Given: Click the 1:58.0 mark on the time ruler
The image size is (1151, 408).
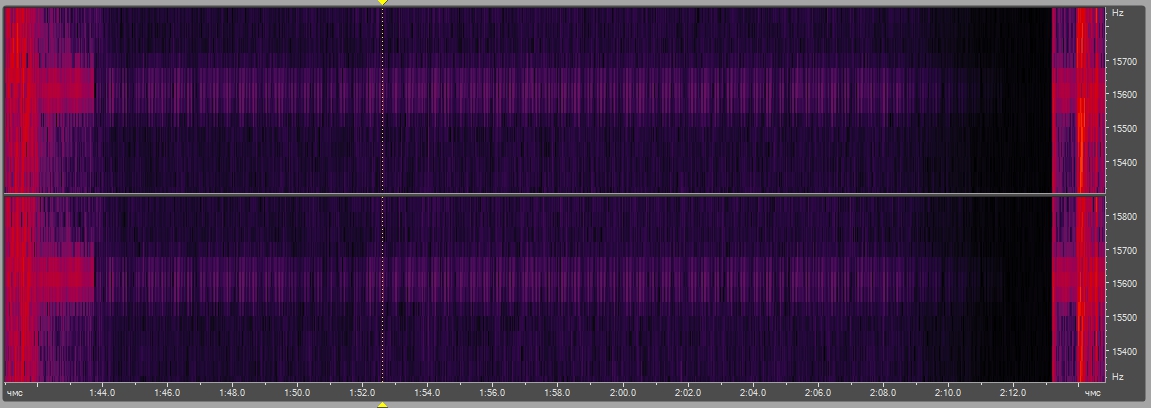Looking at the screenshot, I should tap(557, 393).
